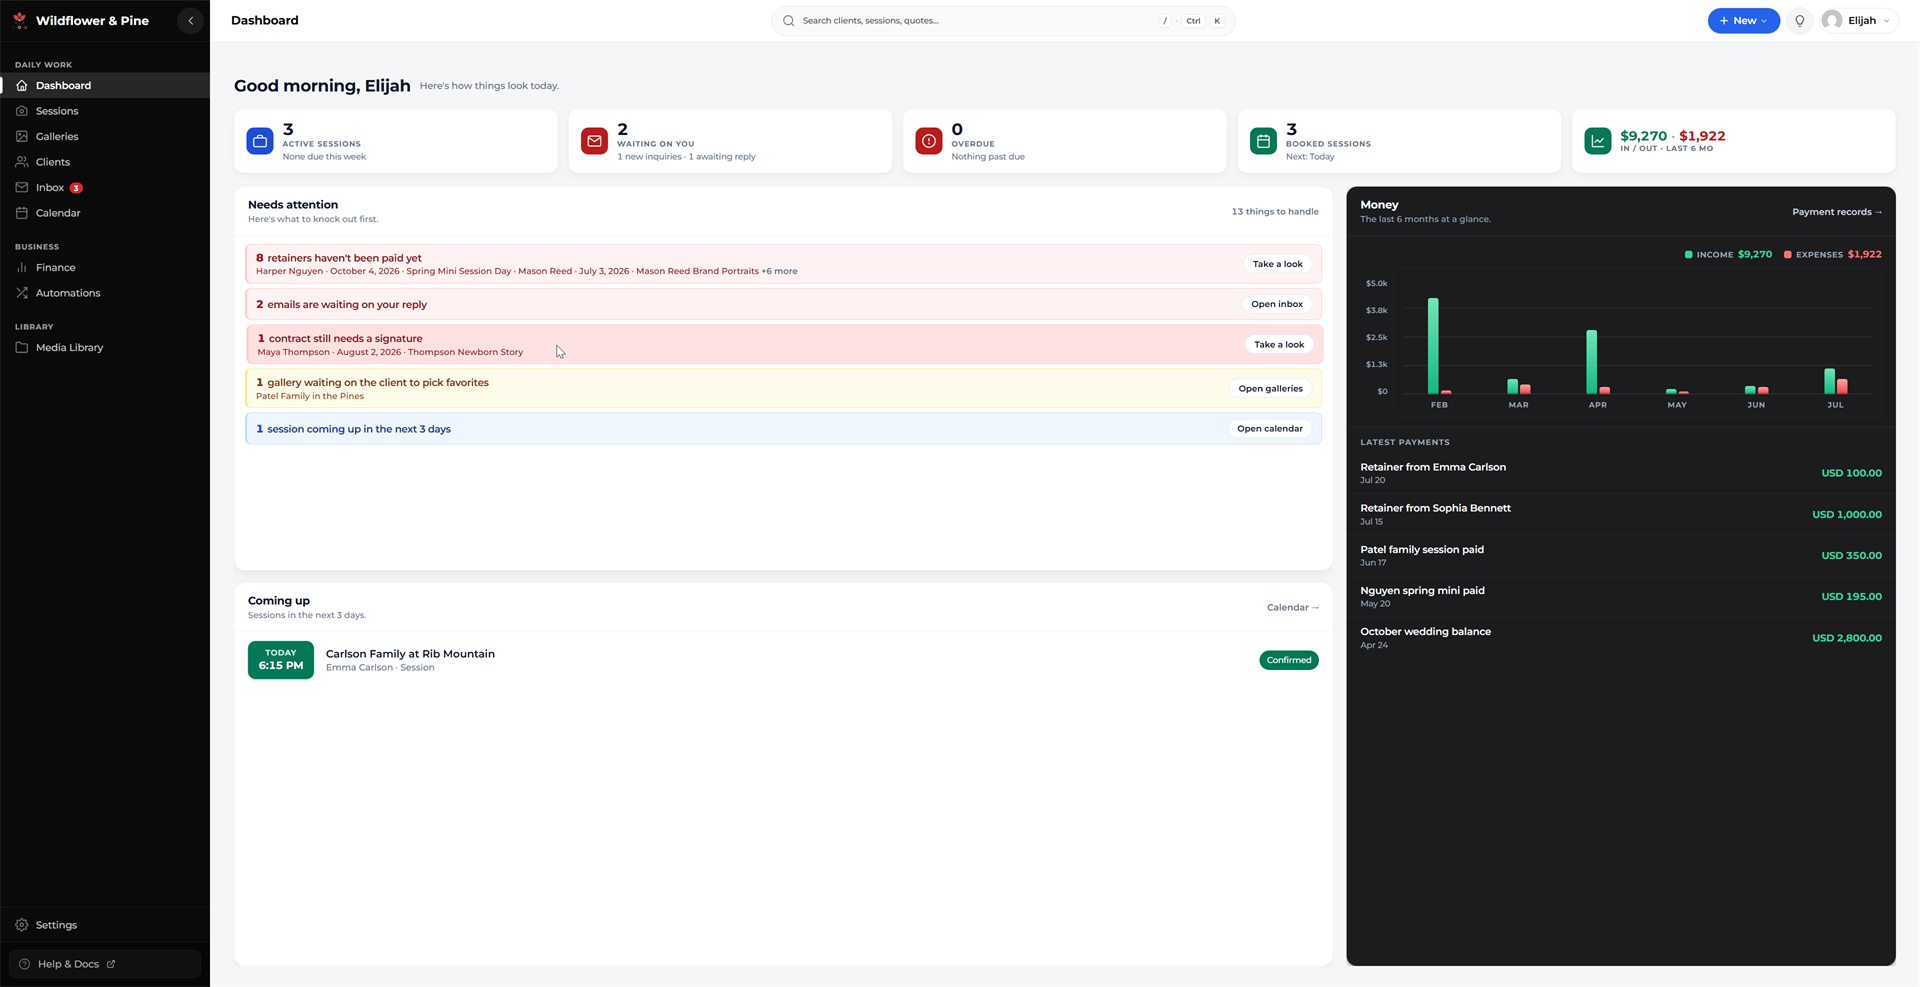Screen dimensions: 1920x987
Task: Open the New dropdown button
Action: (1743, 20)
